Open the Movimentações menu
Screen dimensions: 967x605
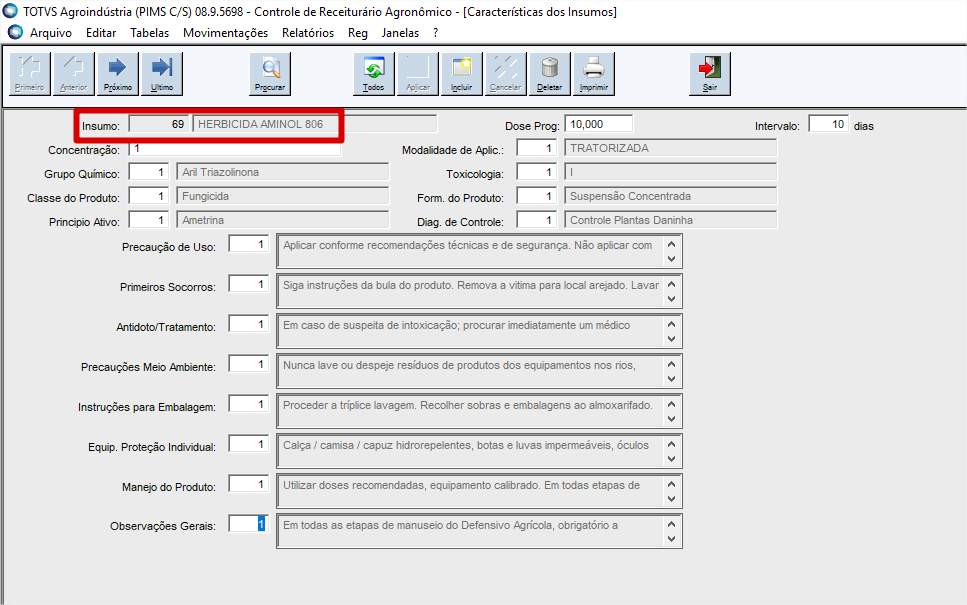[x=225, y=33]
